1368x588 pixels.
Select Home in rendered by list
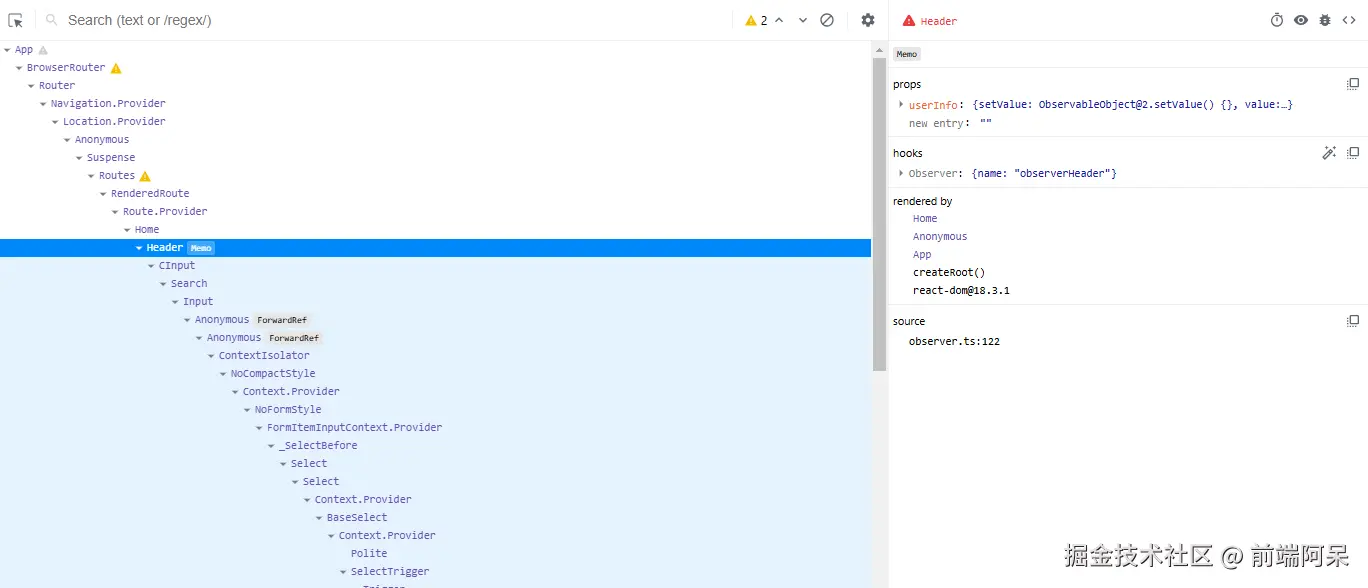pyautogui.click(x=925, y=218)
